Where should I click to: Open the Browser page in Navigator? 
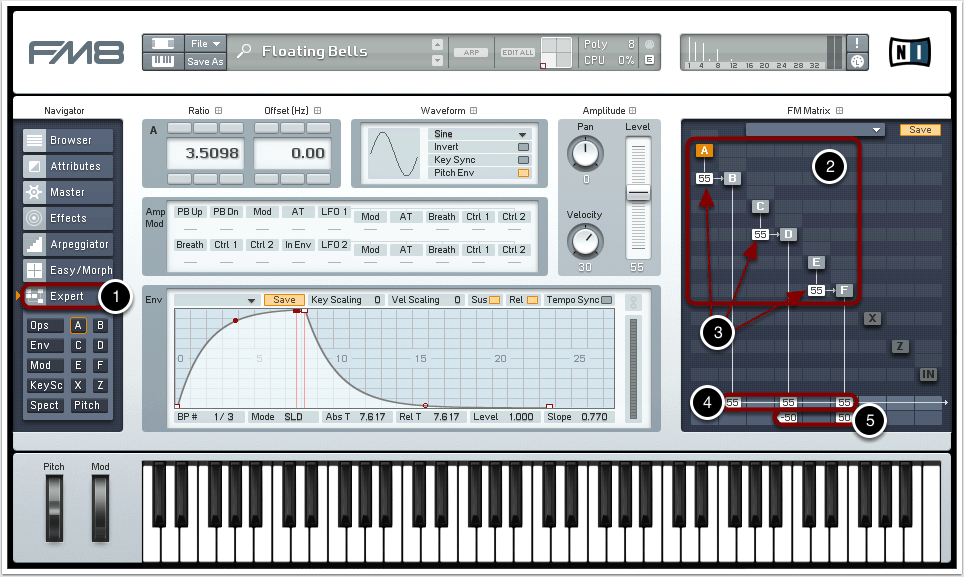pos(68,140)
